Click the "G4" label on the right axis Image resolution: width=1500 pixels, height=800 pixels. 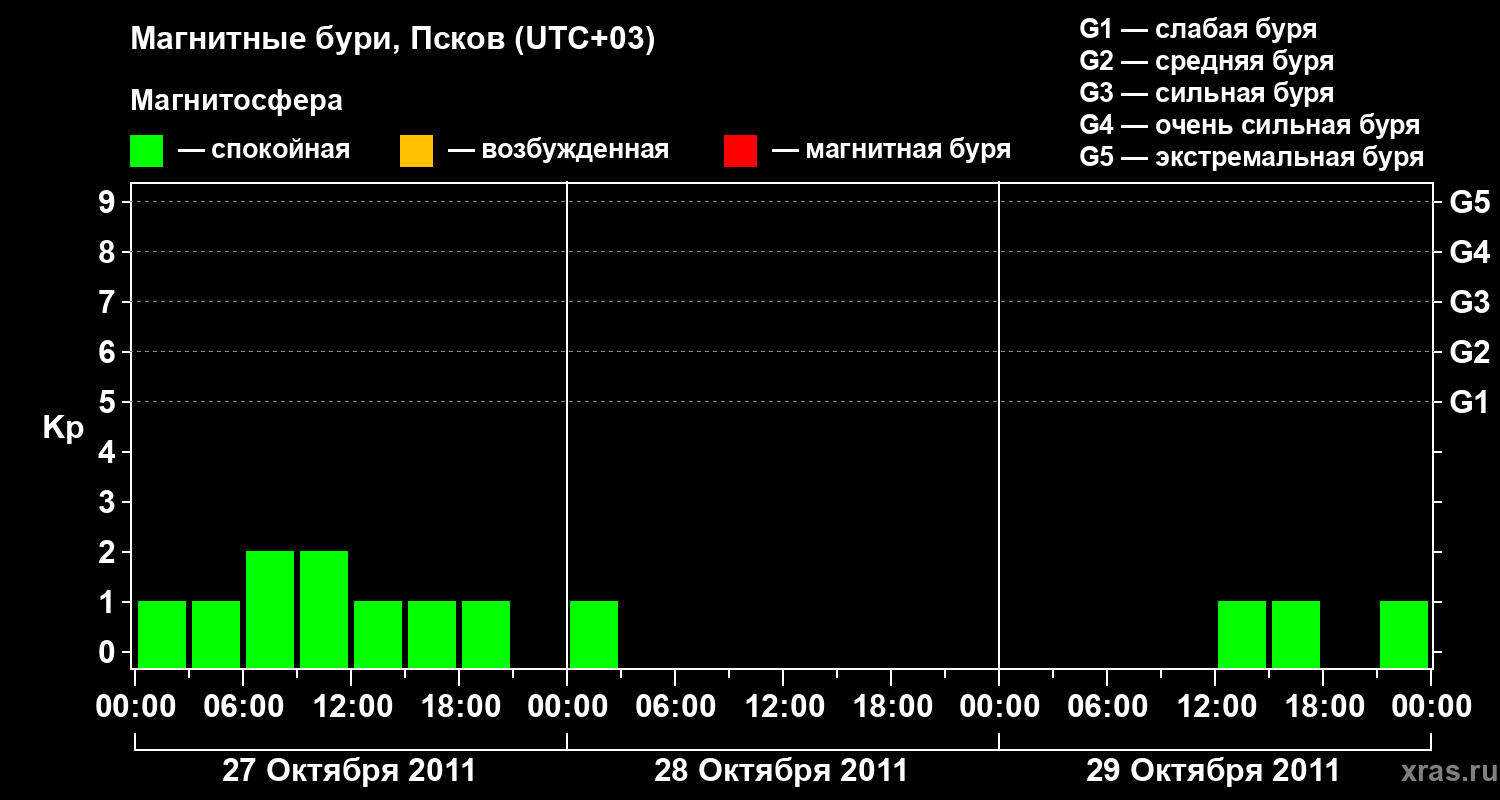coord(1469,252)
